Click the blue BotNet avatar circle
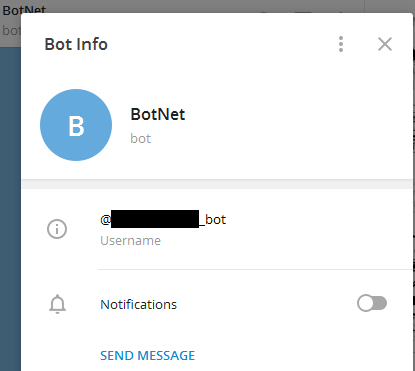 76,125
